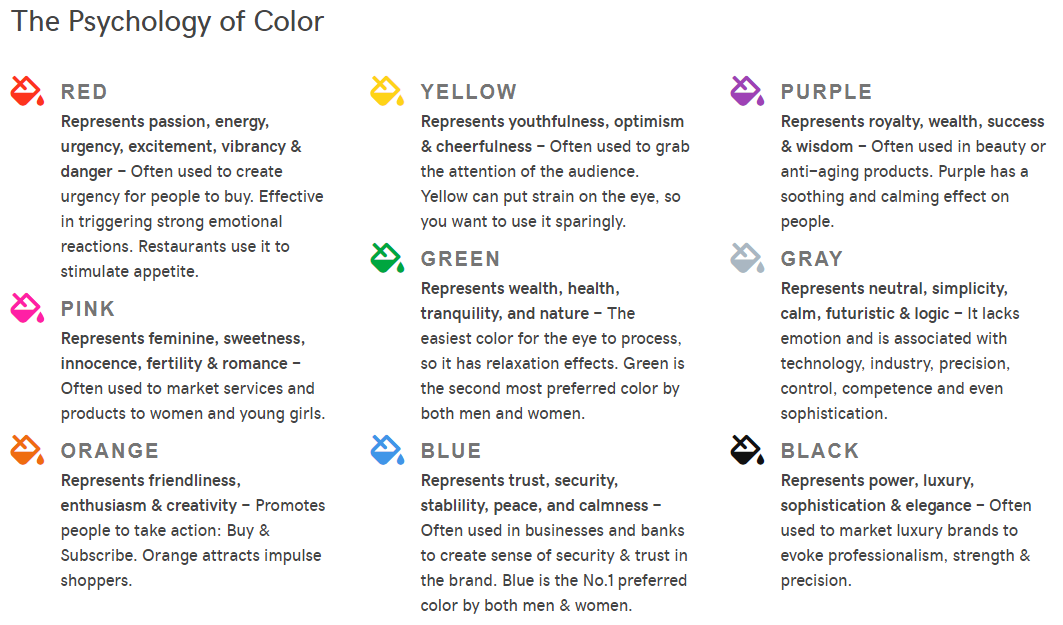
Task: Click the title The Psychology of Color
Action: [167, 22]
